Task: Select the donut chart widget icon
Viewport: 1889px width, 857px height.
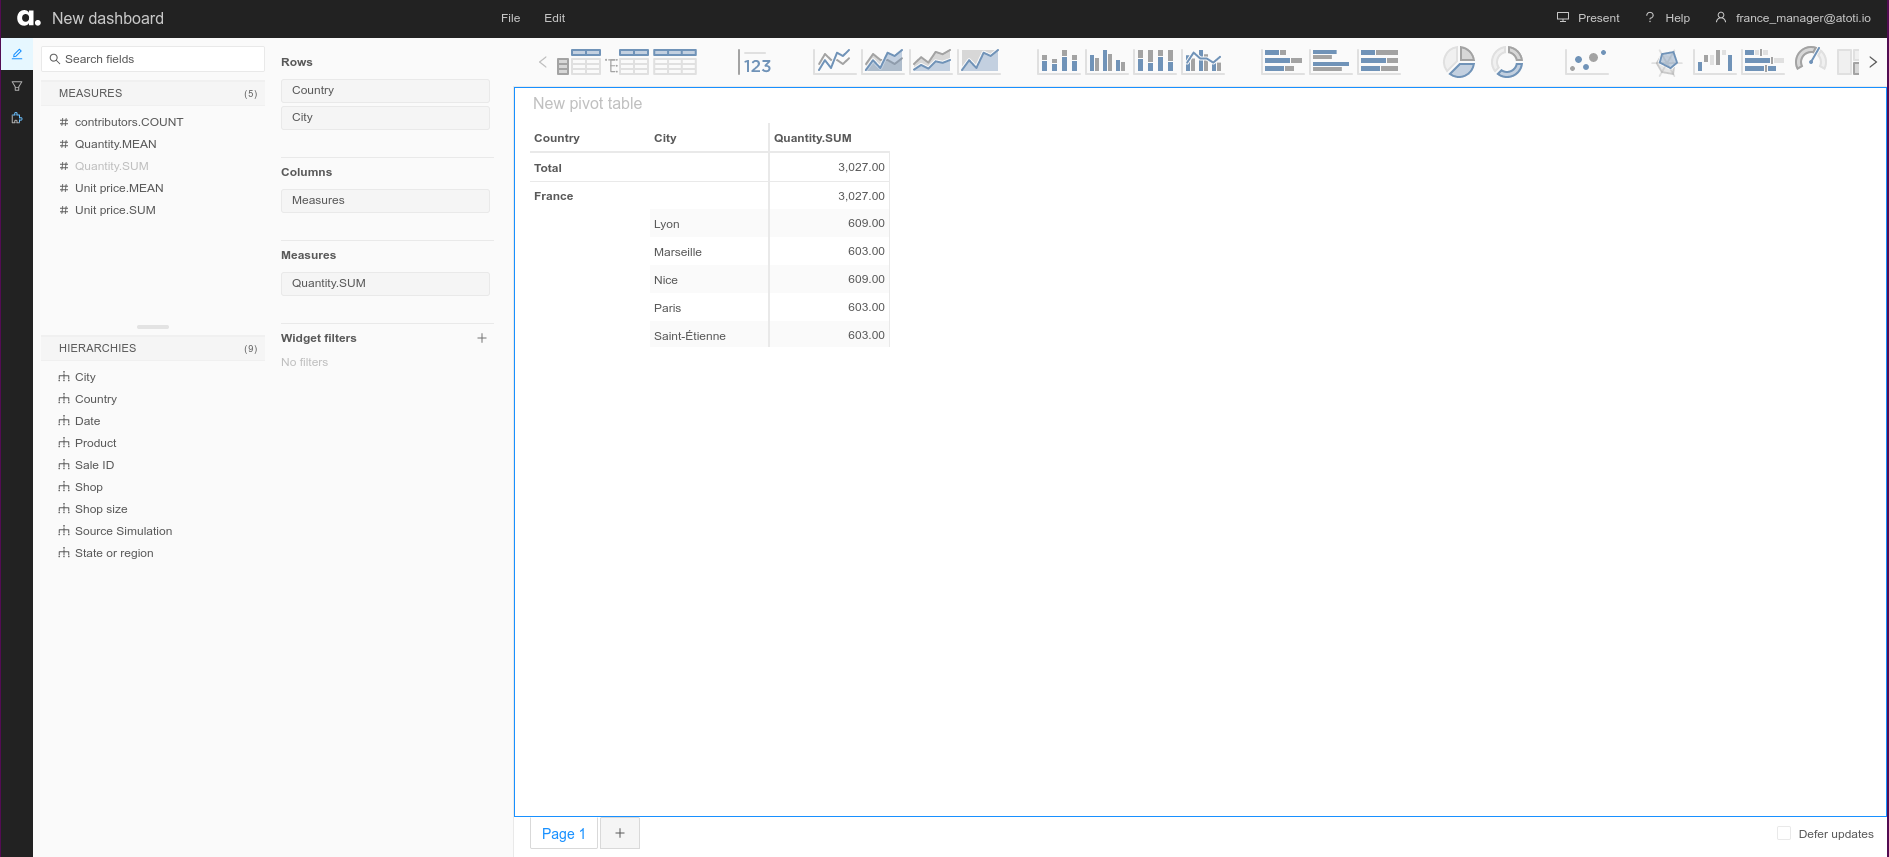Action: pyautogui.click(x=1507, y=62)
